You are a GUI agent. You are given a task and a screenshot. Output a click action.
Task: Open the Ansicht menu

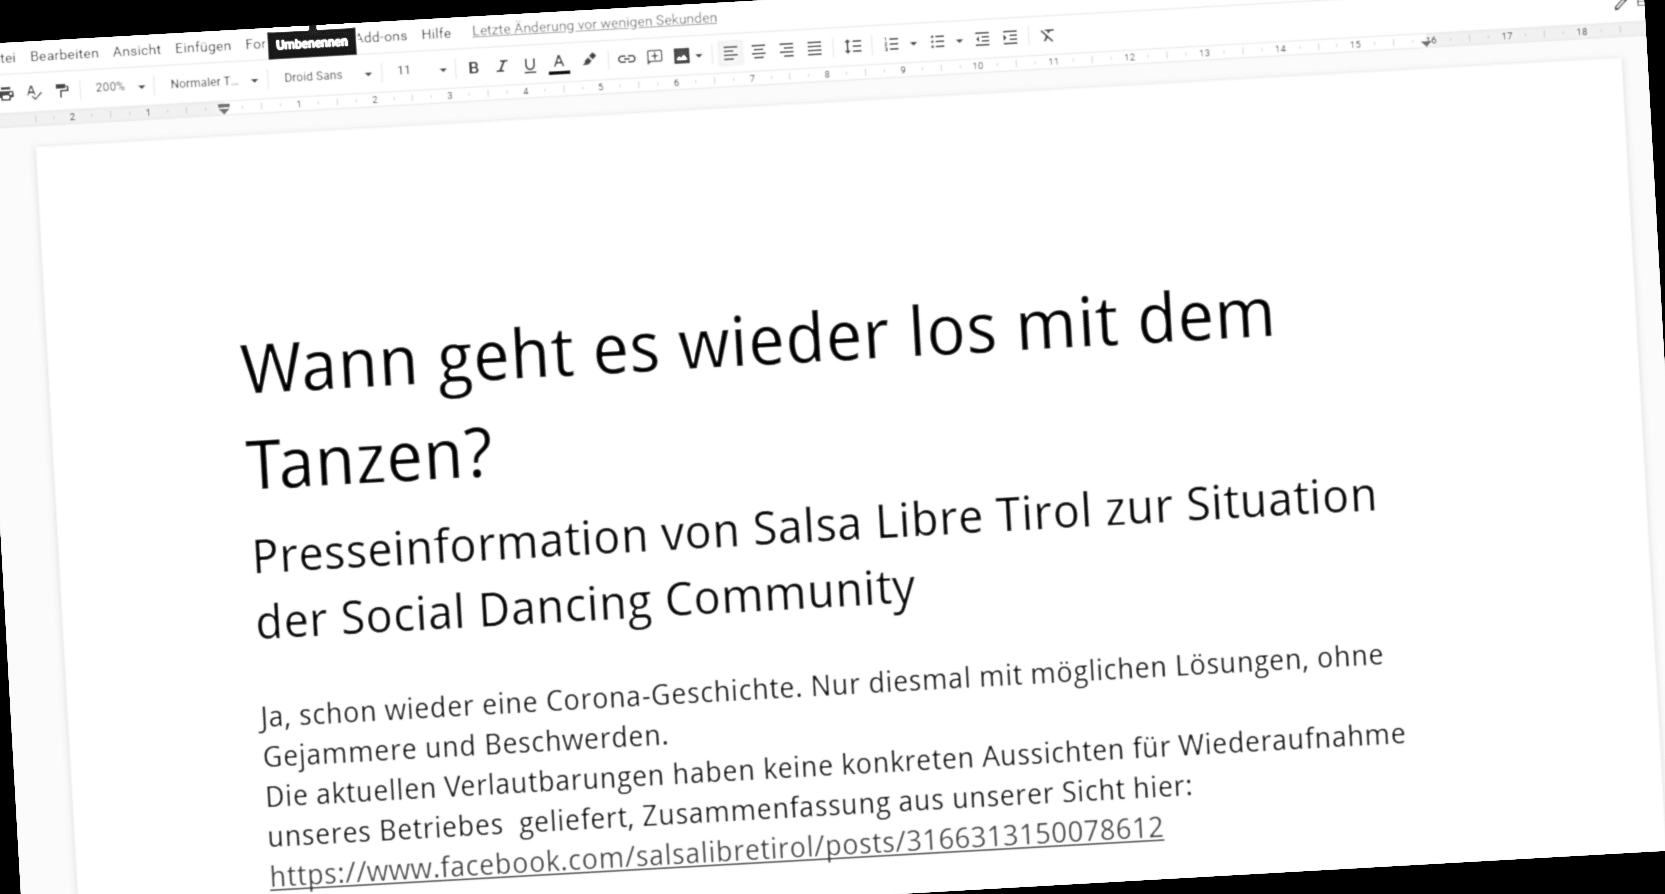pyautogui.click(x=136, y=50)
